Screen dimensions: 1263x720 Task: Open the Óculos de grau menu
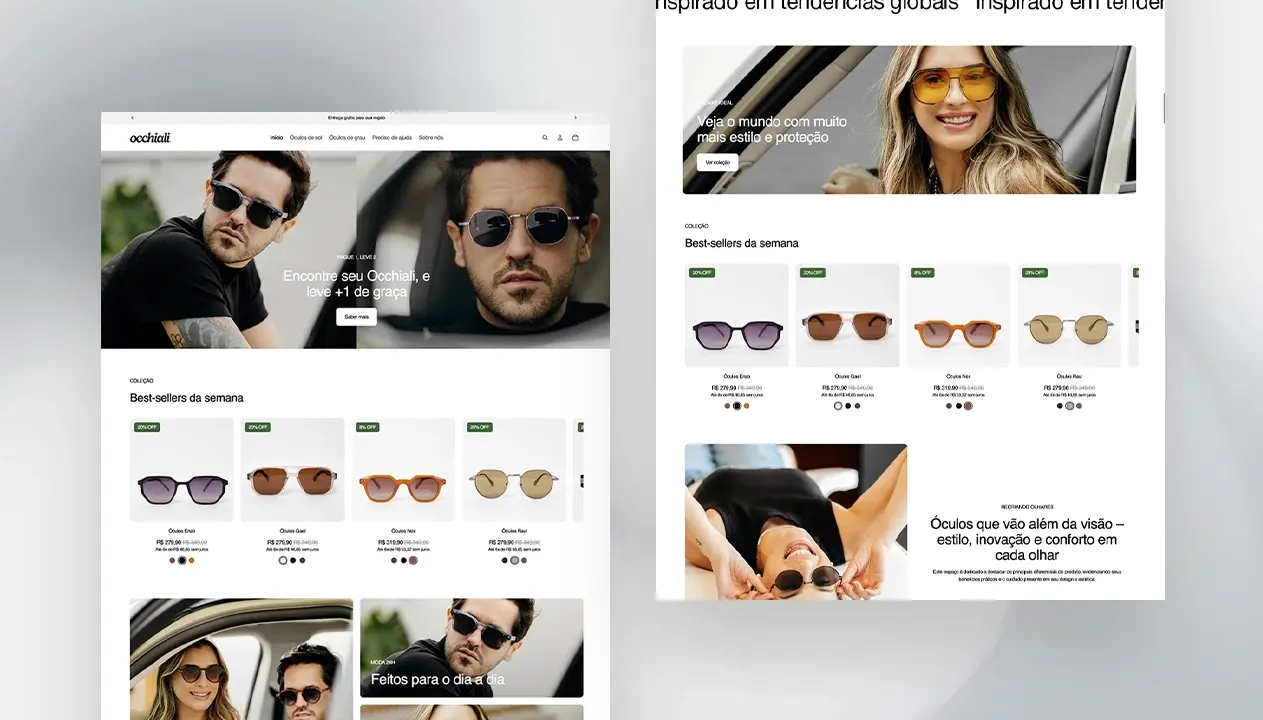pos(347,137)
